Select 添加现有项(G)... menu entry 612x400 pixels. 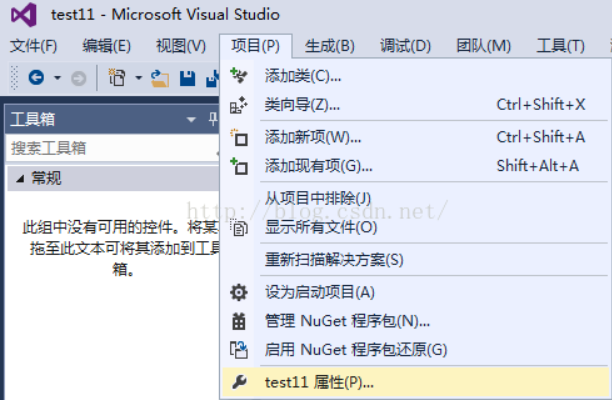[x=415, y=166]
